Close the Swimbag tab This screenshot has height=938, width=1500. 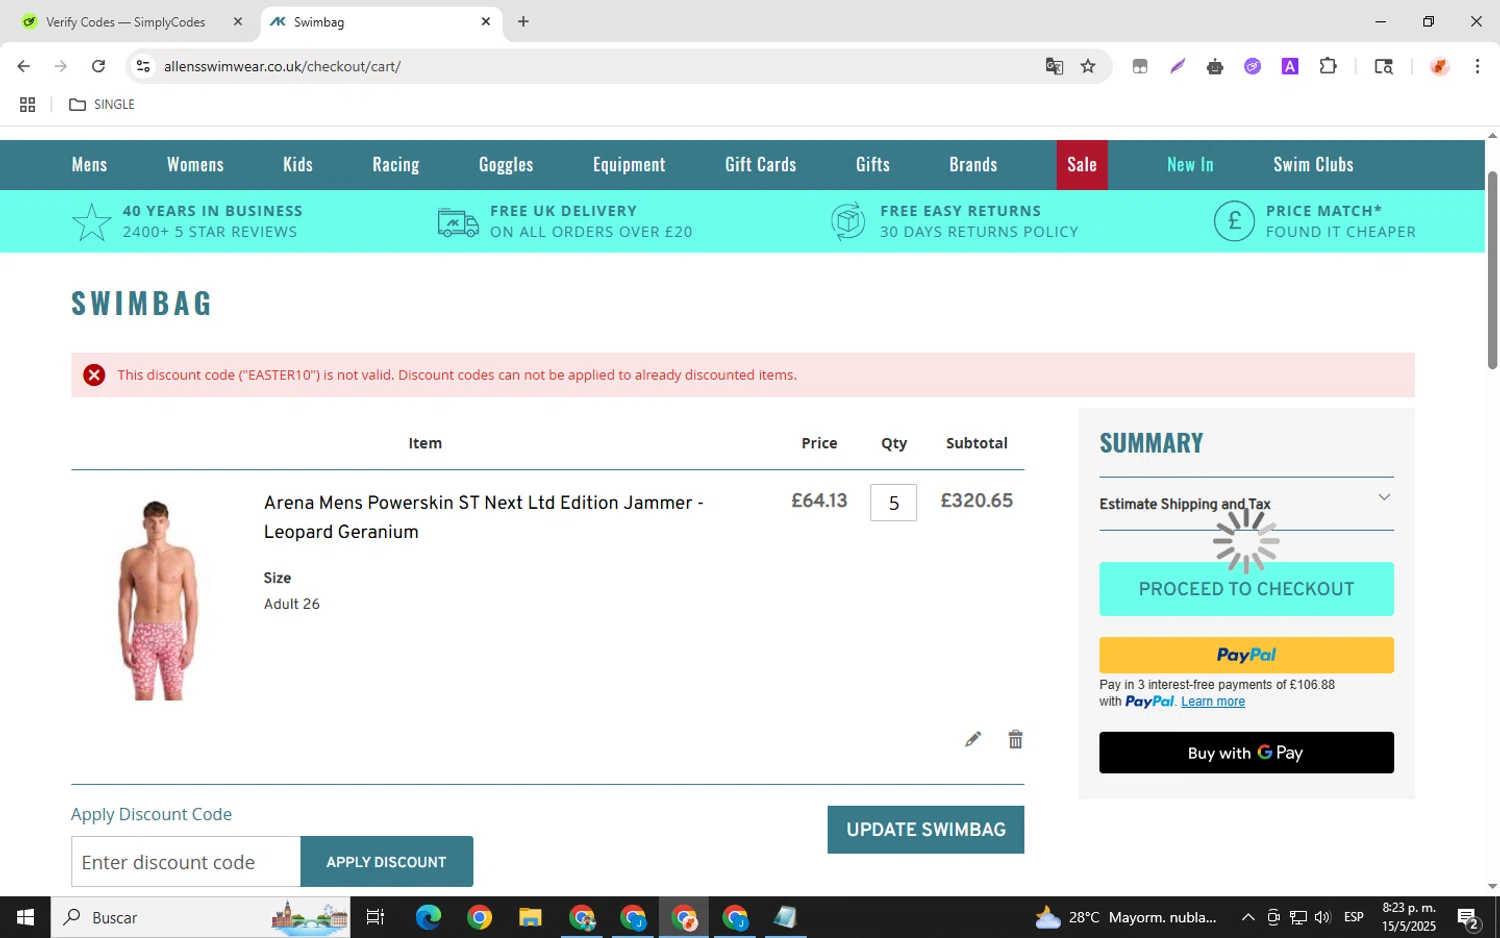(486, 21)
